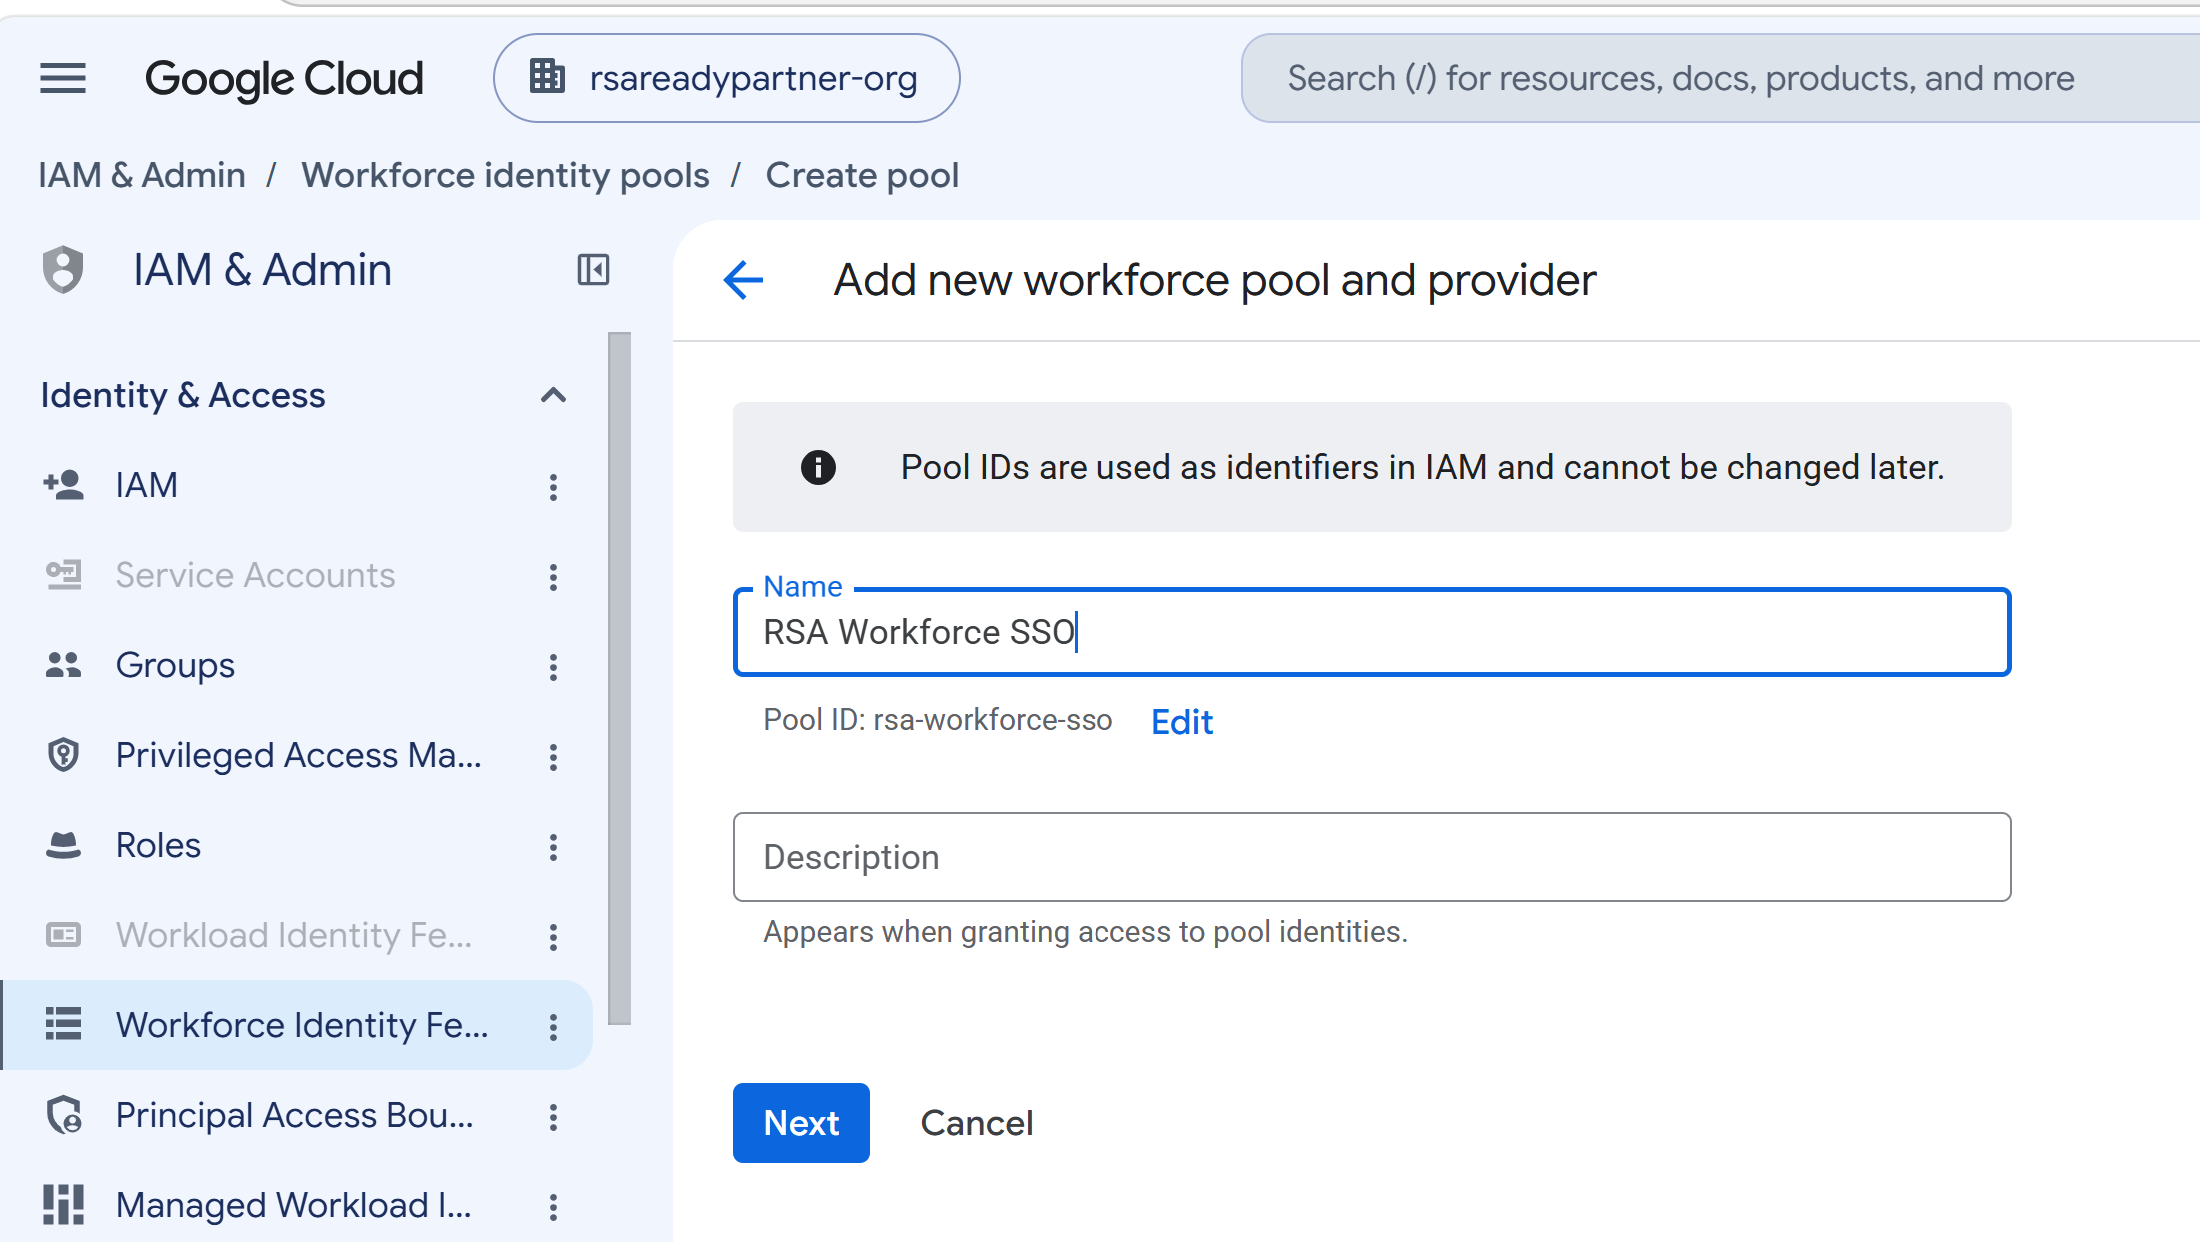Screen dimensions: 2200x1242
Task: Click the info icon in notice
Action: [x=818, y=467]
